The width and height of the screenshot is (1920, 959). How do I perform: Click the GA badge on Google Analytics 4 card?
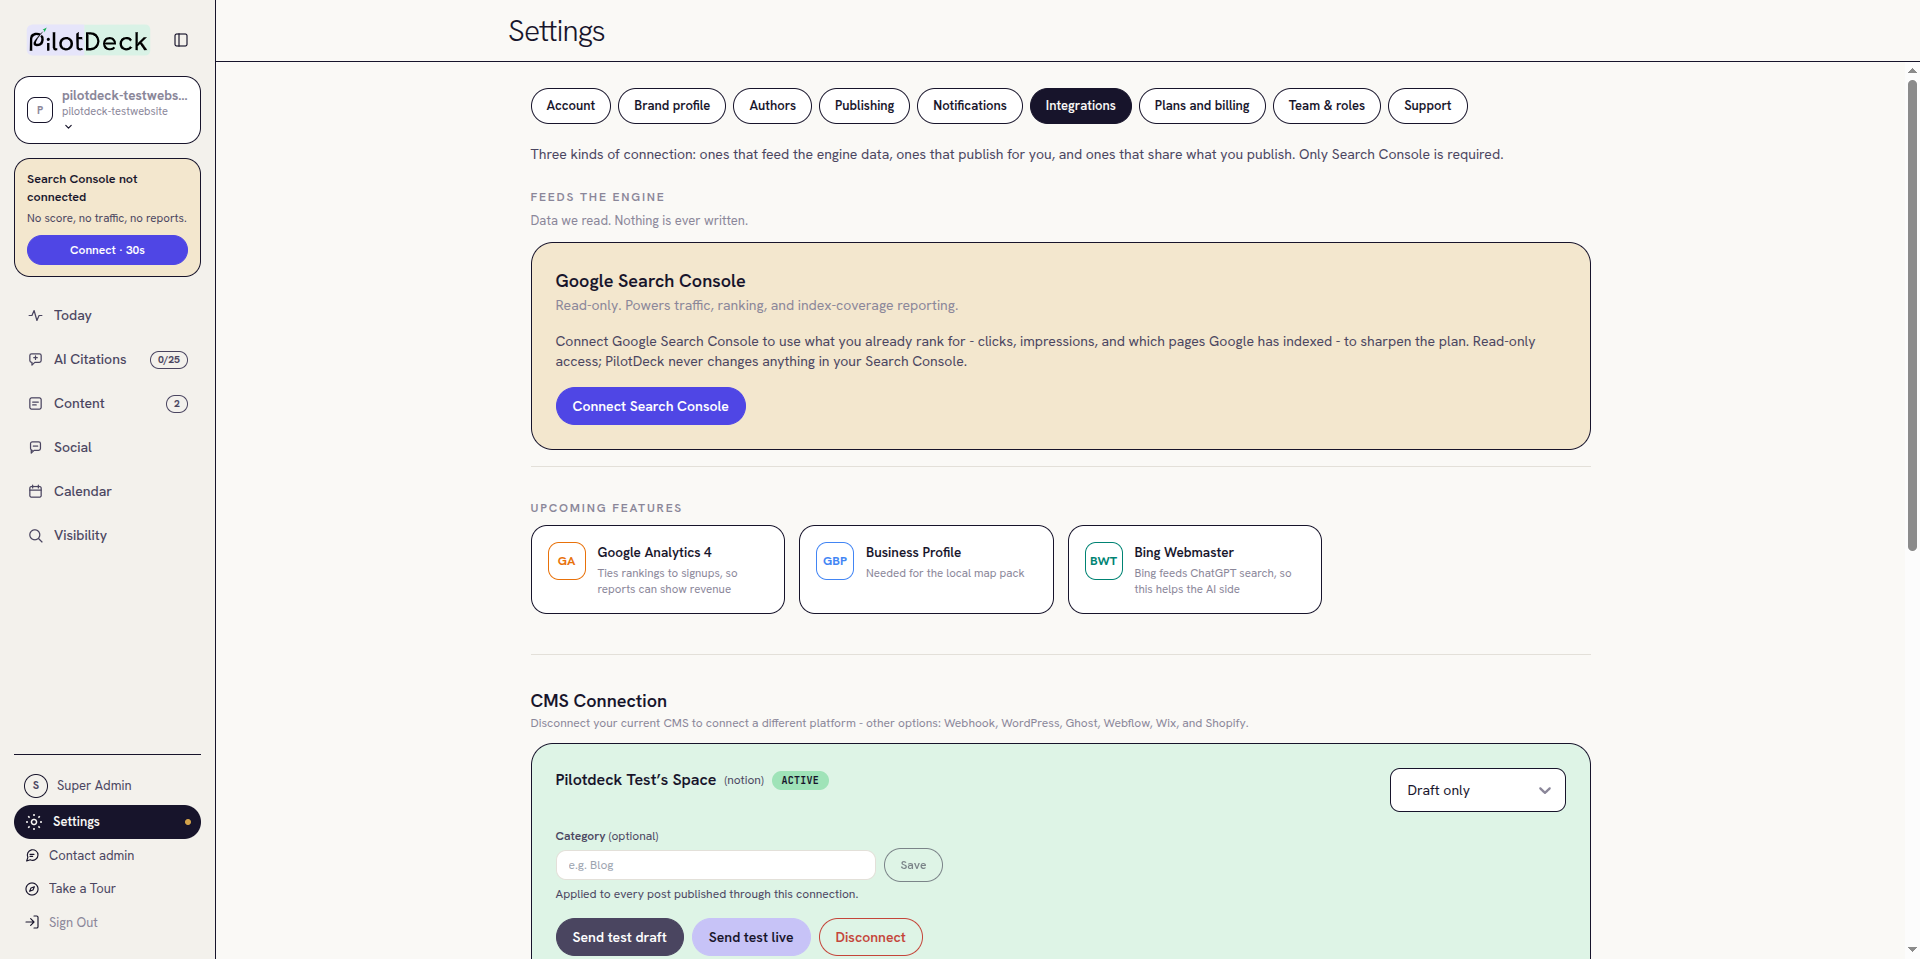(567, 561)
